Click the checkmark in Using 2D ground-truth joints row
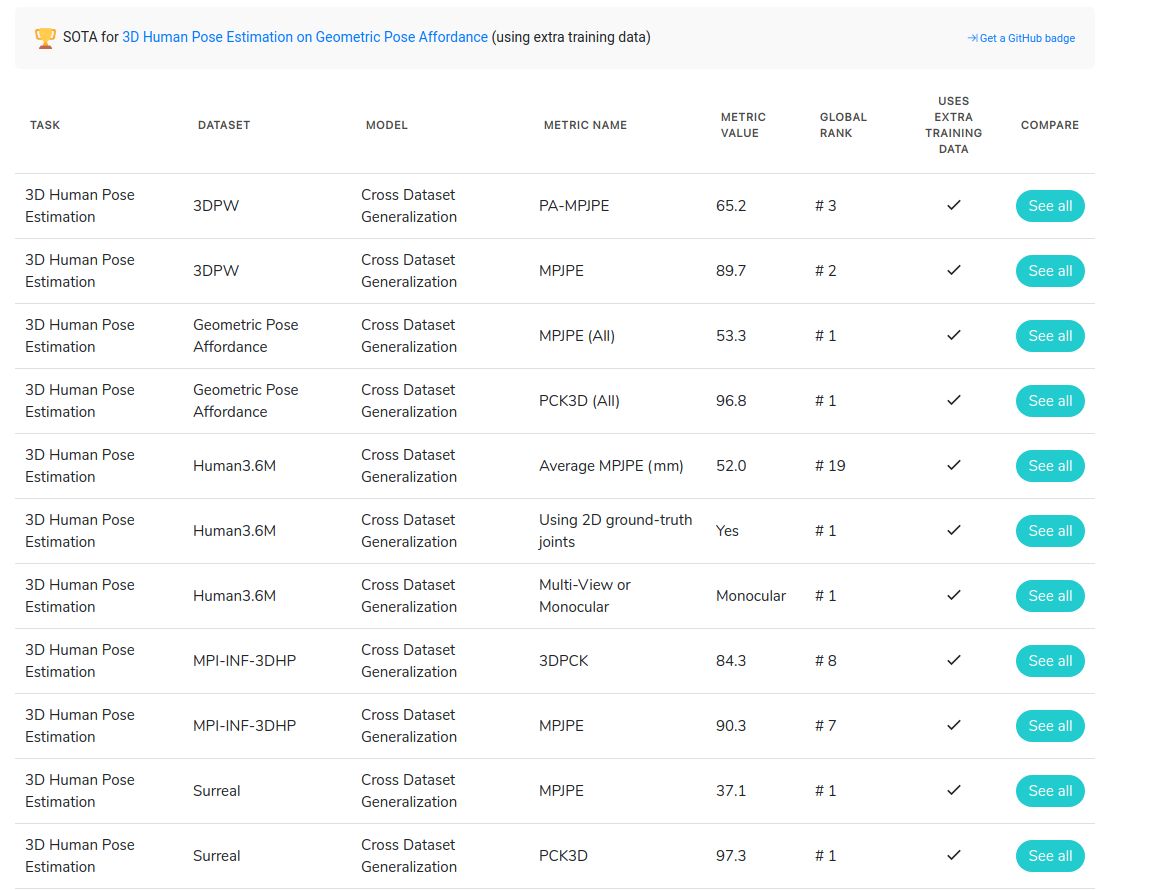 (954, 531)
